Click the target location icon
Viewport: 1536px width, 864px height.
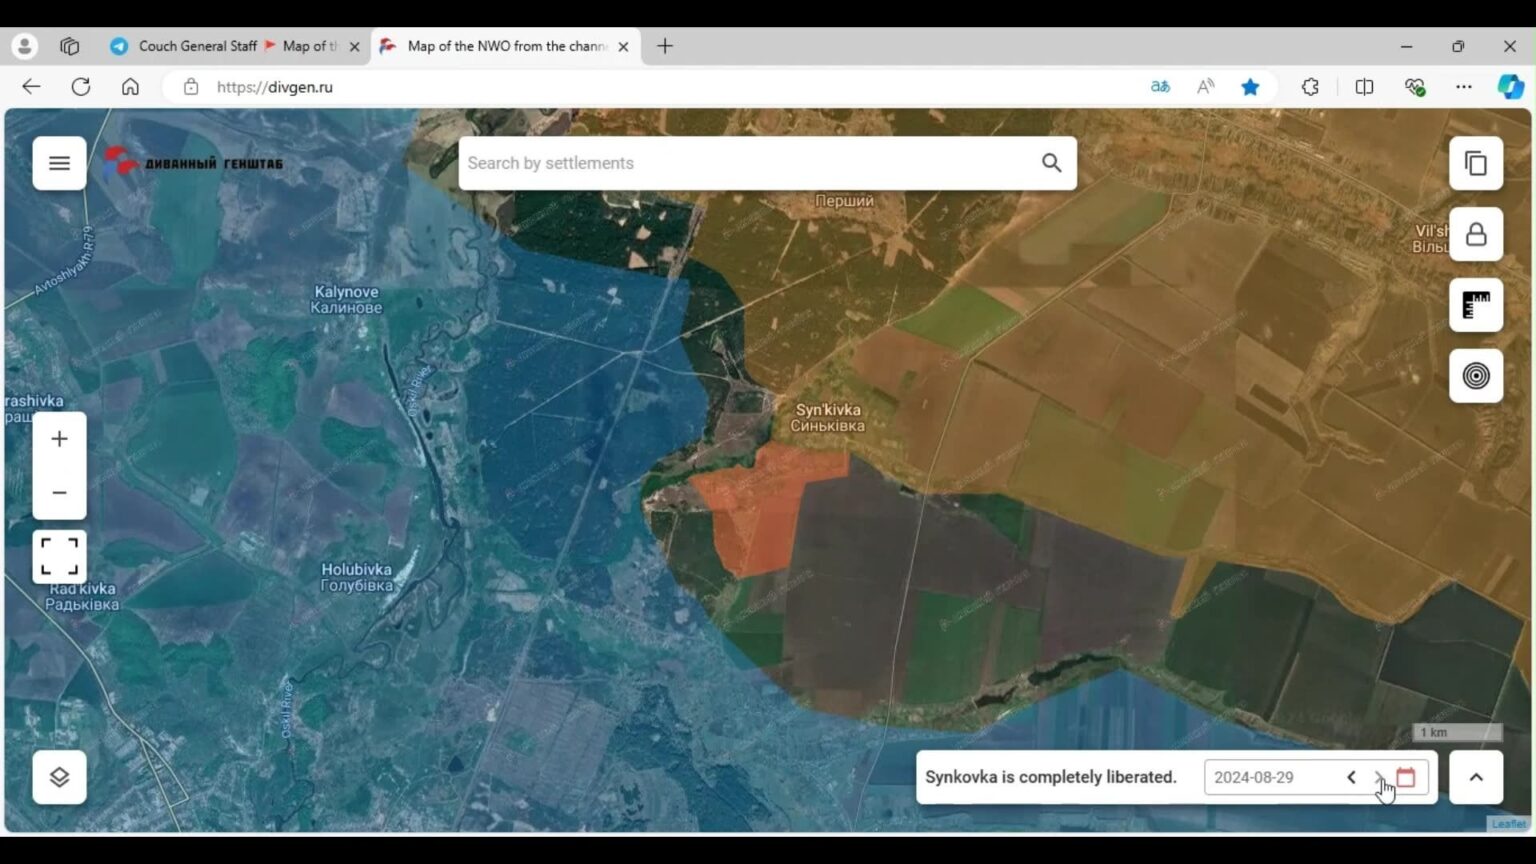point(1476,376)
